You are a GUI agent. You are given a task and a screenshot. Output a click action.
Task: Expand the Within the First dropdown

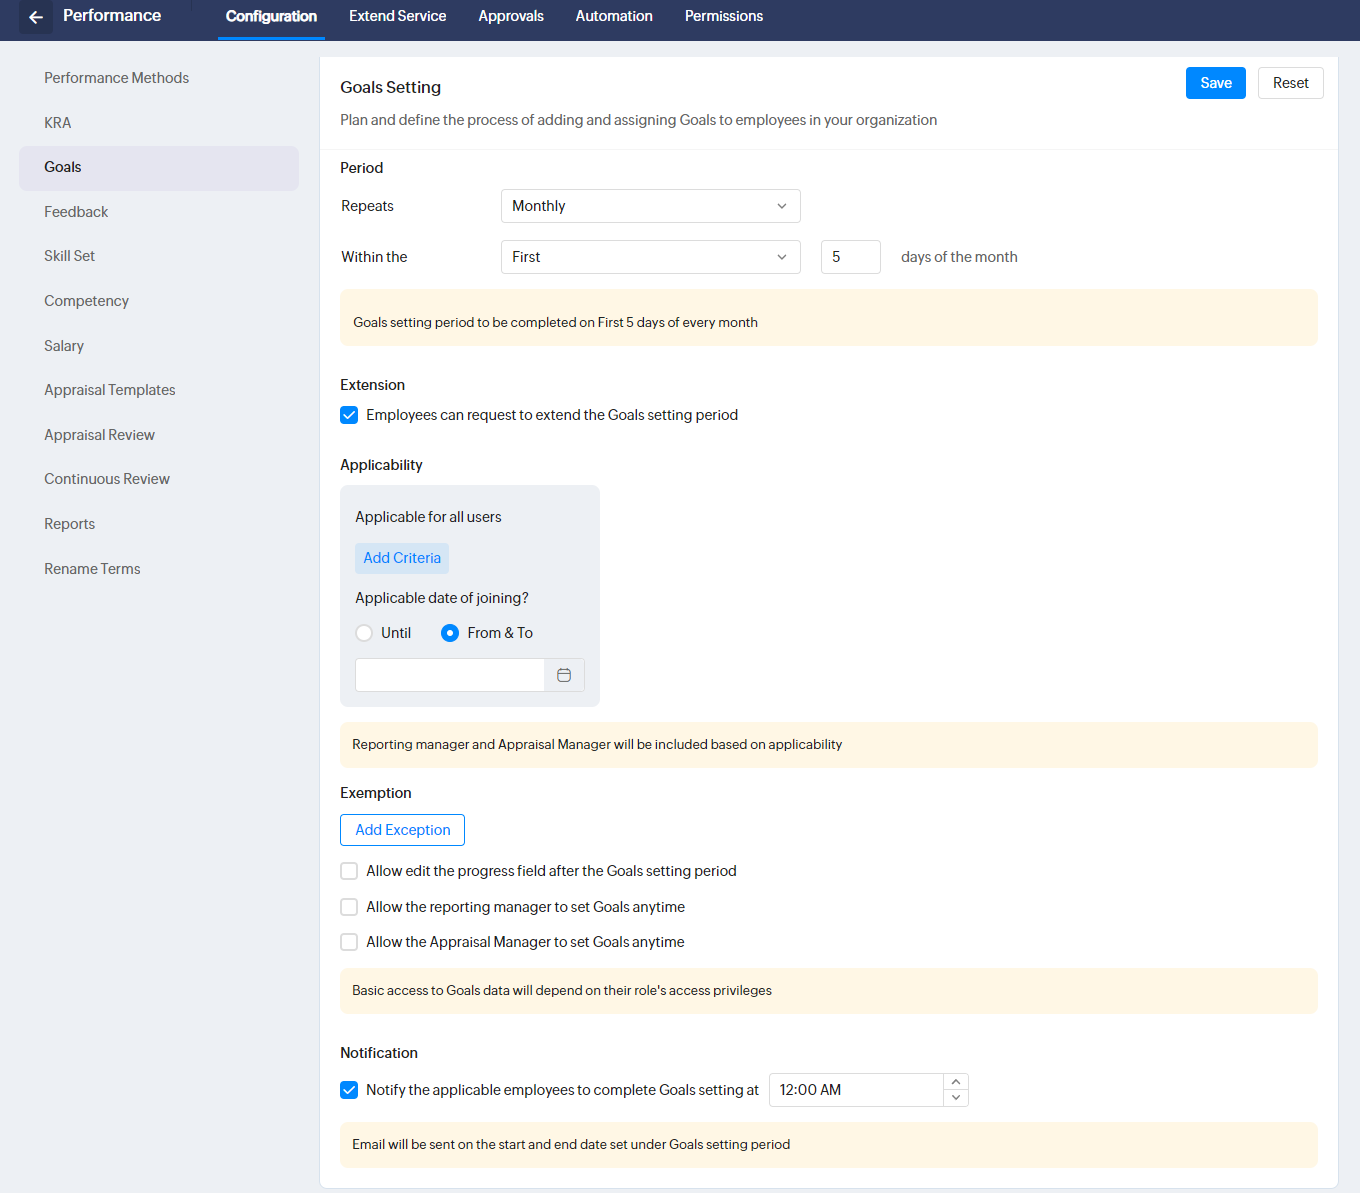pos(650,257)
